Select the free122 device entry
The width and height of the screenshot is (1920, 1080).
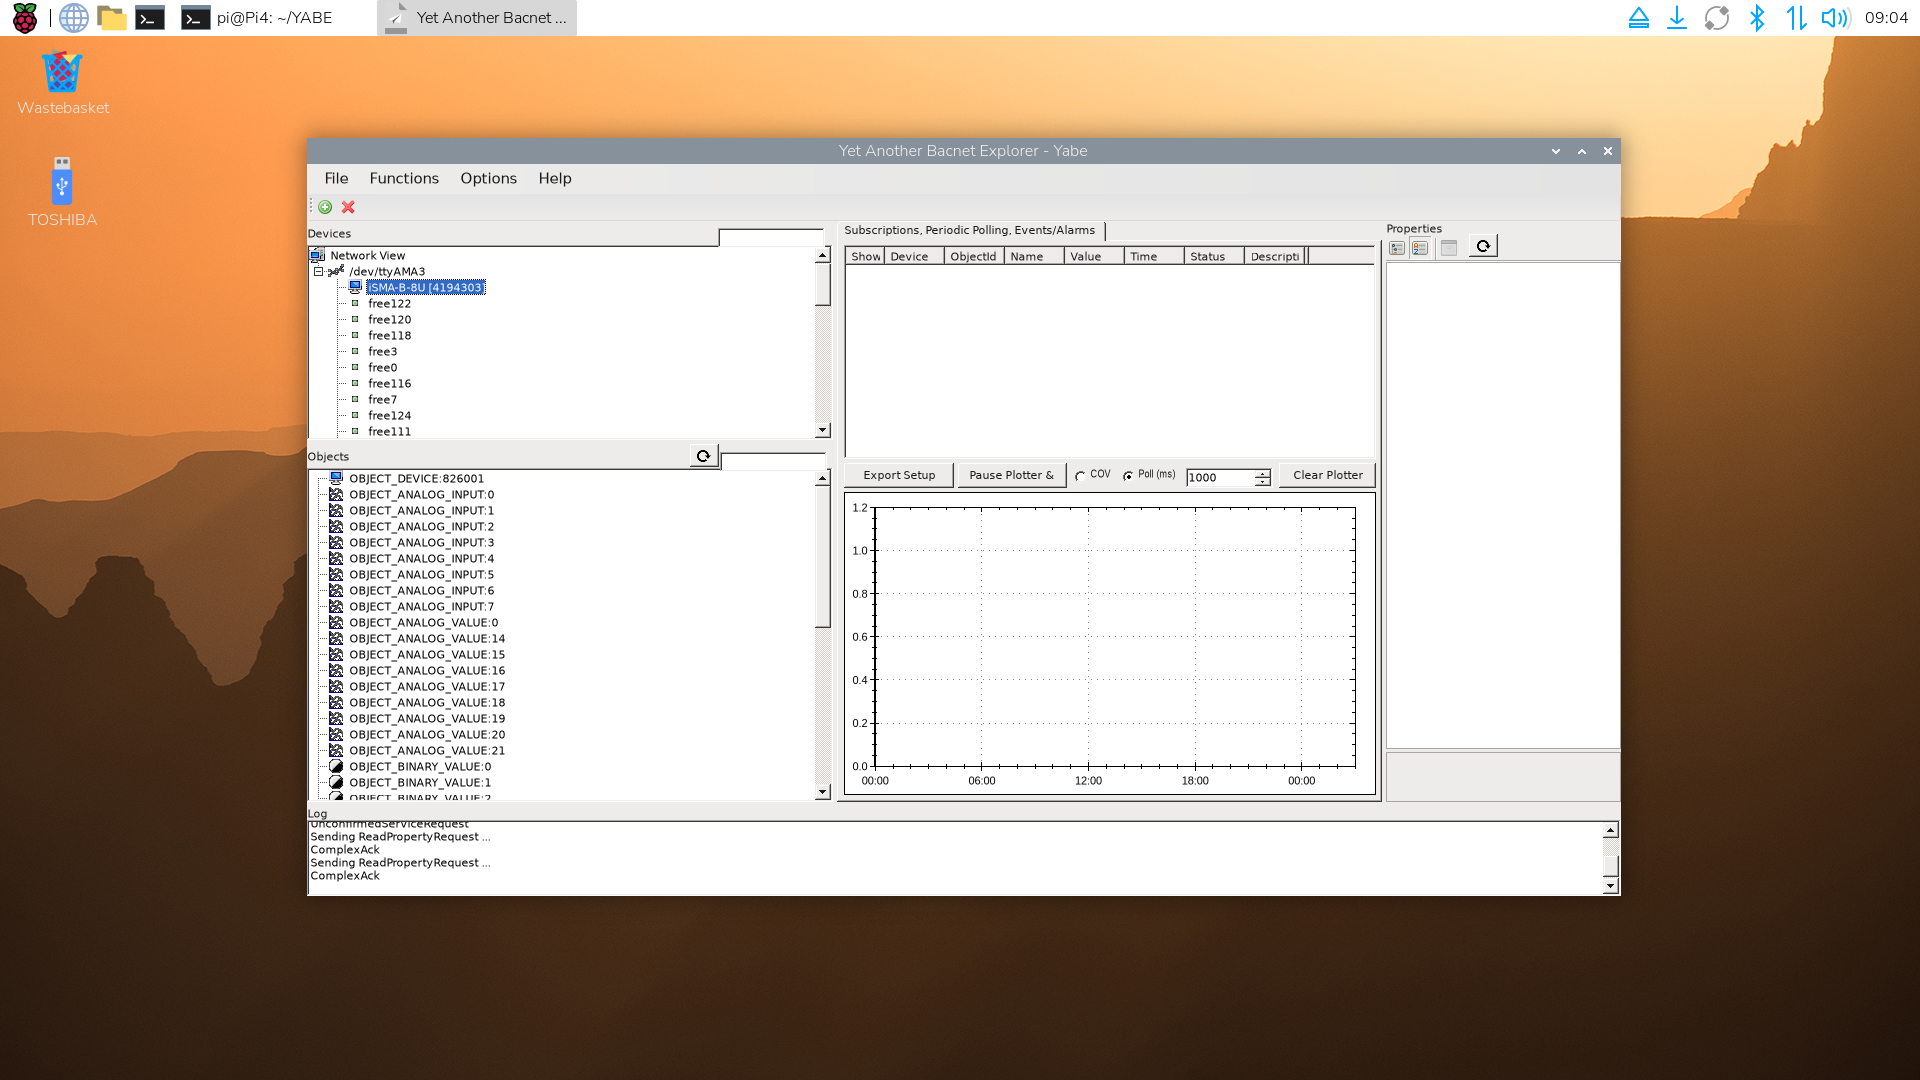(389, 303)
